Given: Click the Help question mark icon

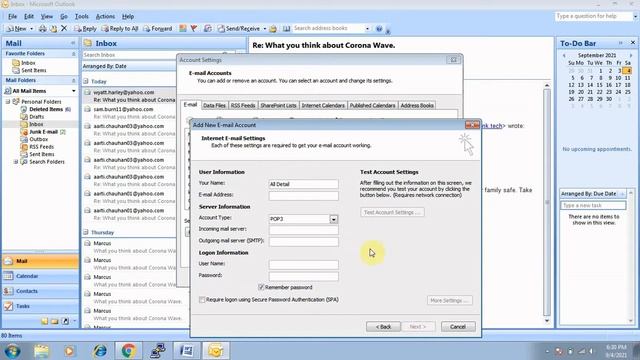Looking at the screenshot, I should (379, 29).
